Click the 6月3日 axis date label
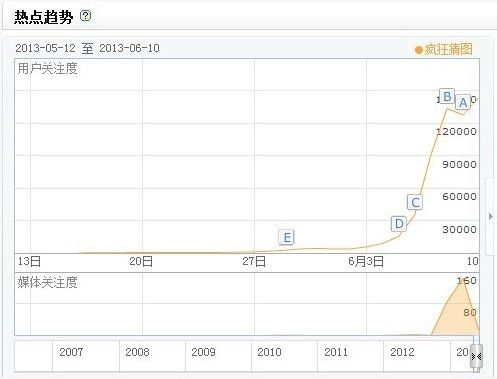 (366, 261)
